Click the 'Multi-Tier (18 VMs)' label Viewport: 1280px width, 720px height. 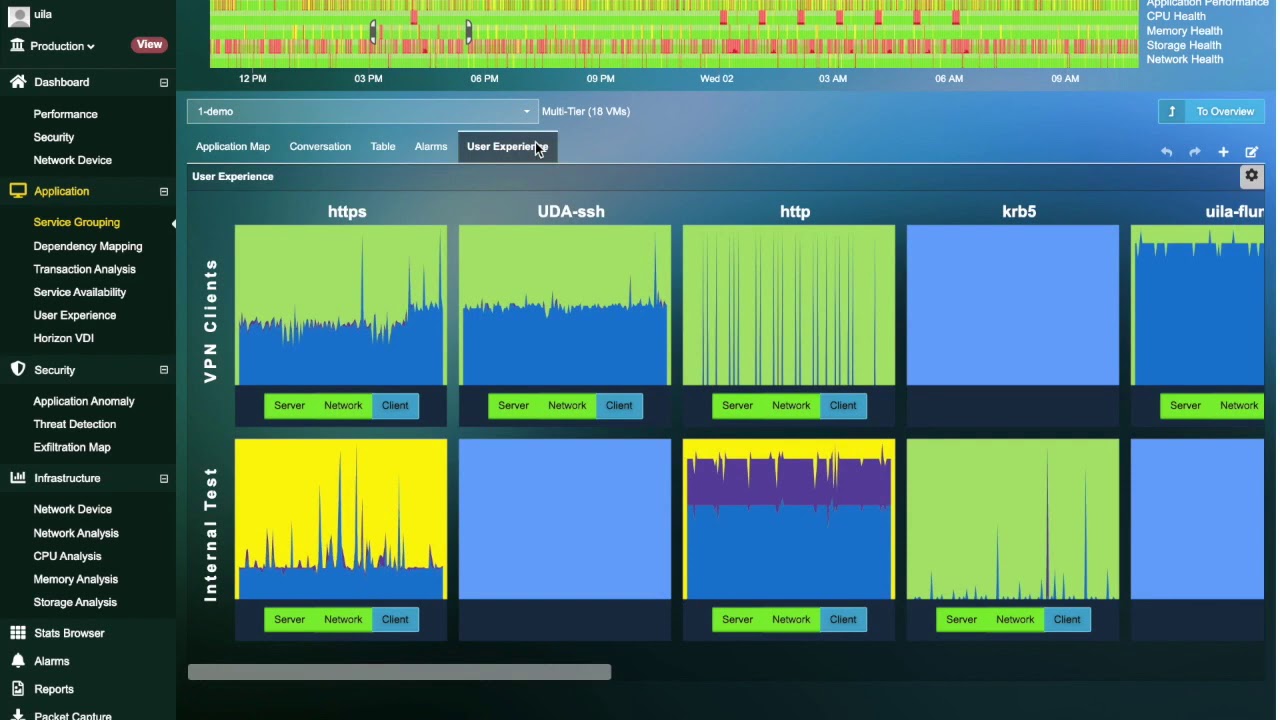tap(586, 111)
